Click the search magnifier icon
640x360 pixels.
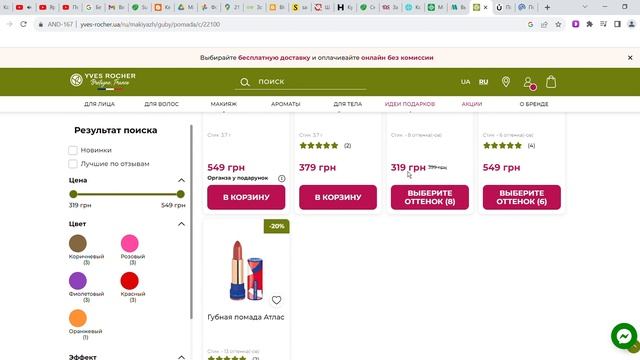244,82
